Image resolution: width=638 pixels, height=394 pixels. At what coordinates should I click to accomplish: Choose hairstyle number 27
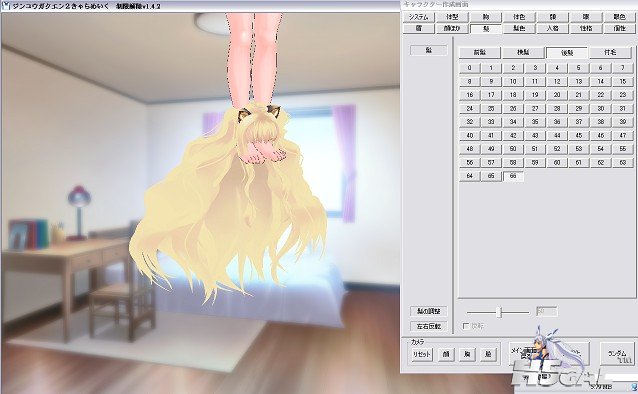coord(535,108)
